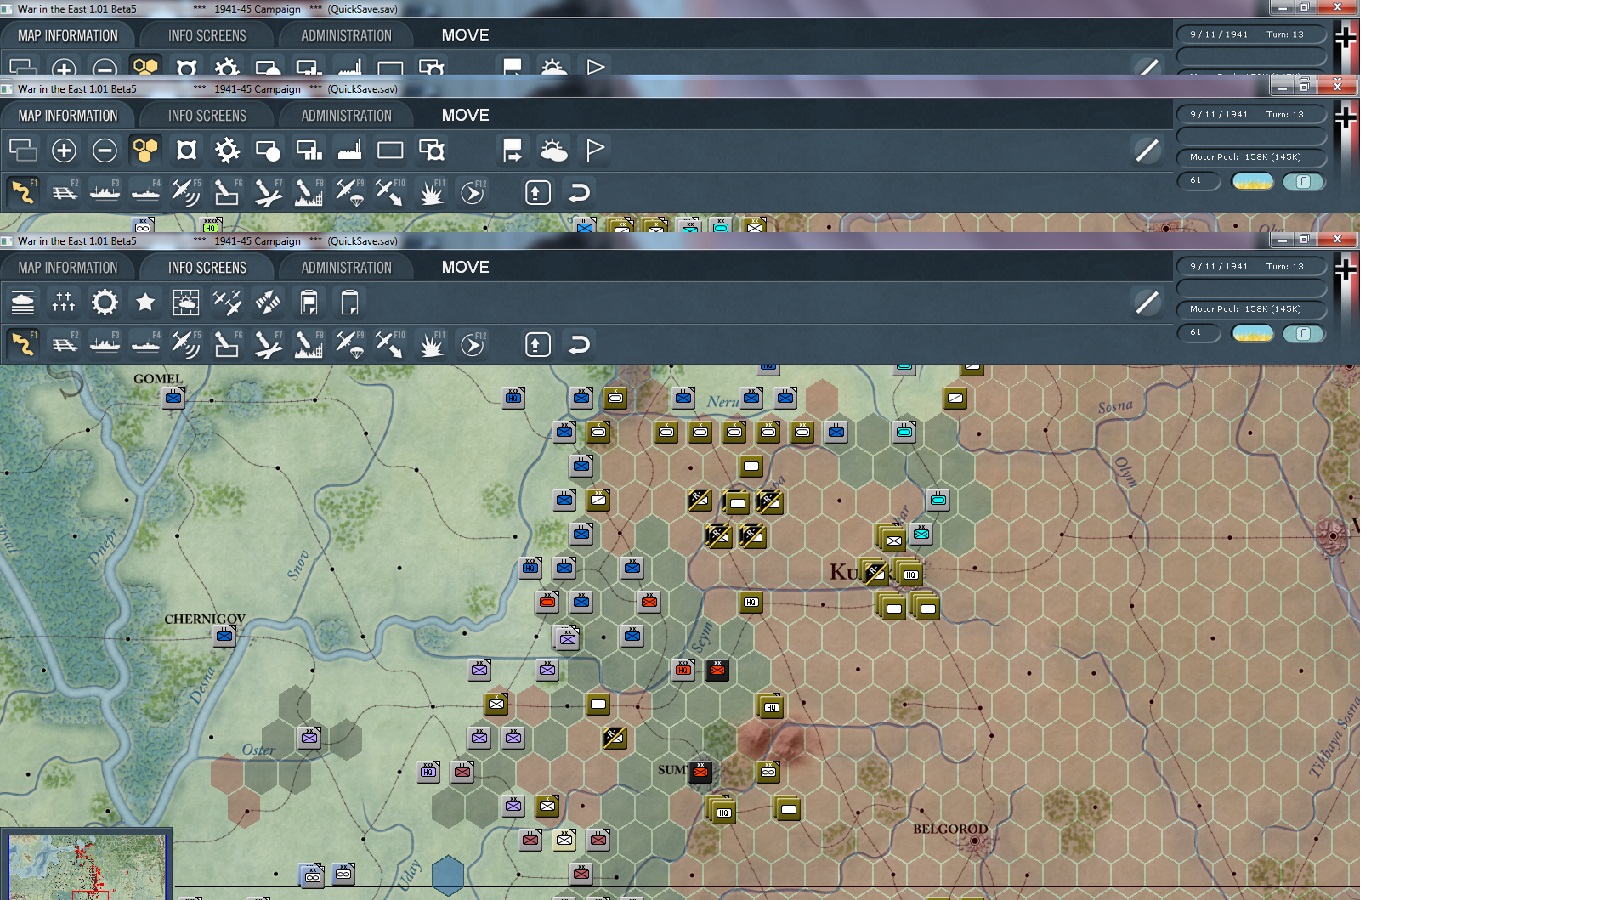
Task: Click teal indicator button in bottom window
Action: click(x=1303, y=333)
